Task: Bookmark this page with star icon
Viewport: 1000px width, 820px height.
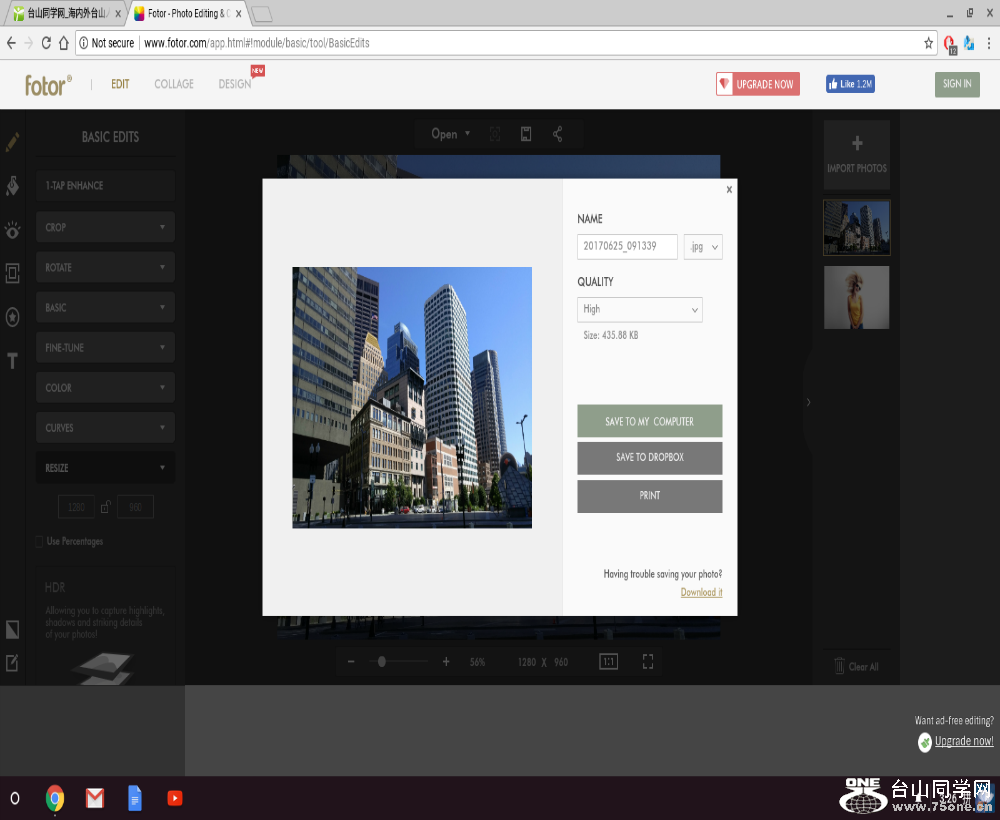Action: pyautogui.click(x=928, y=43)
